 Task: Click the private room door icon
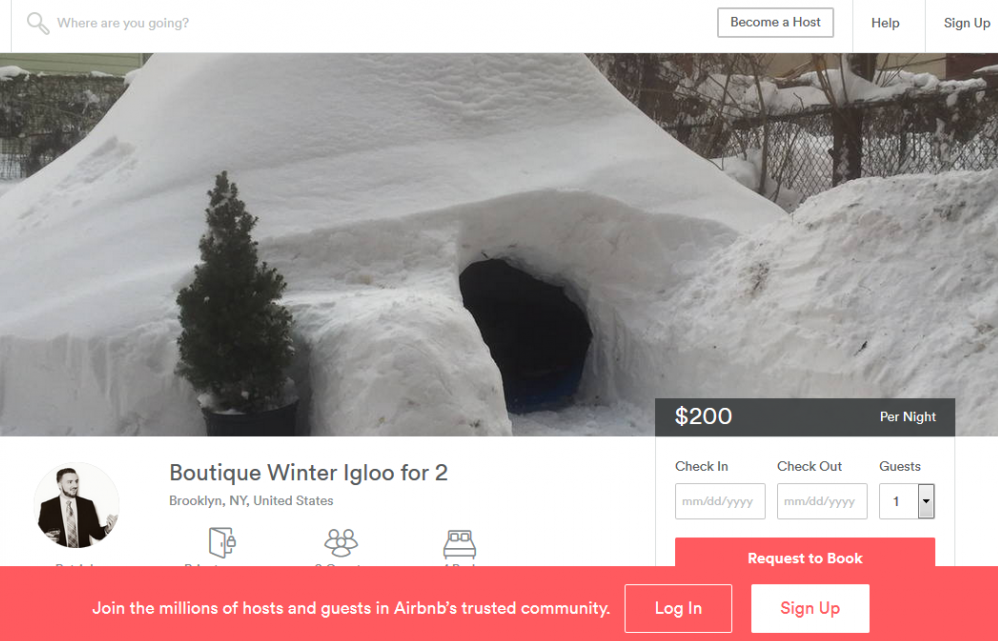click(x=222, y=542)
